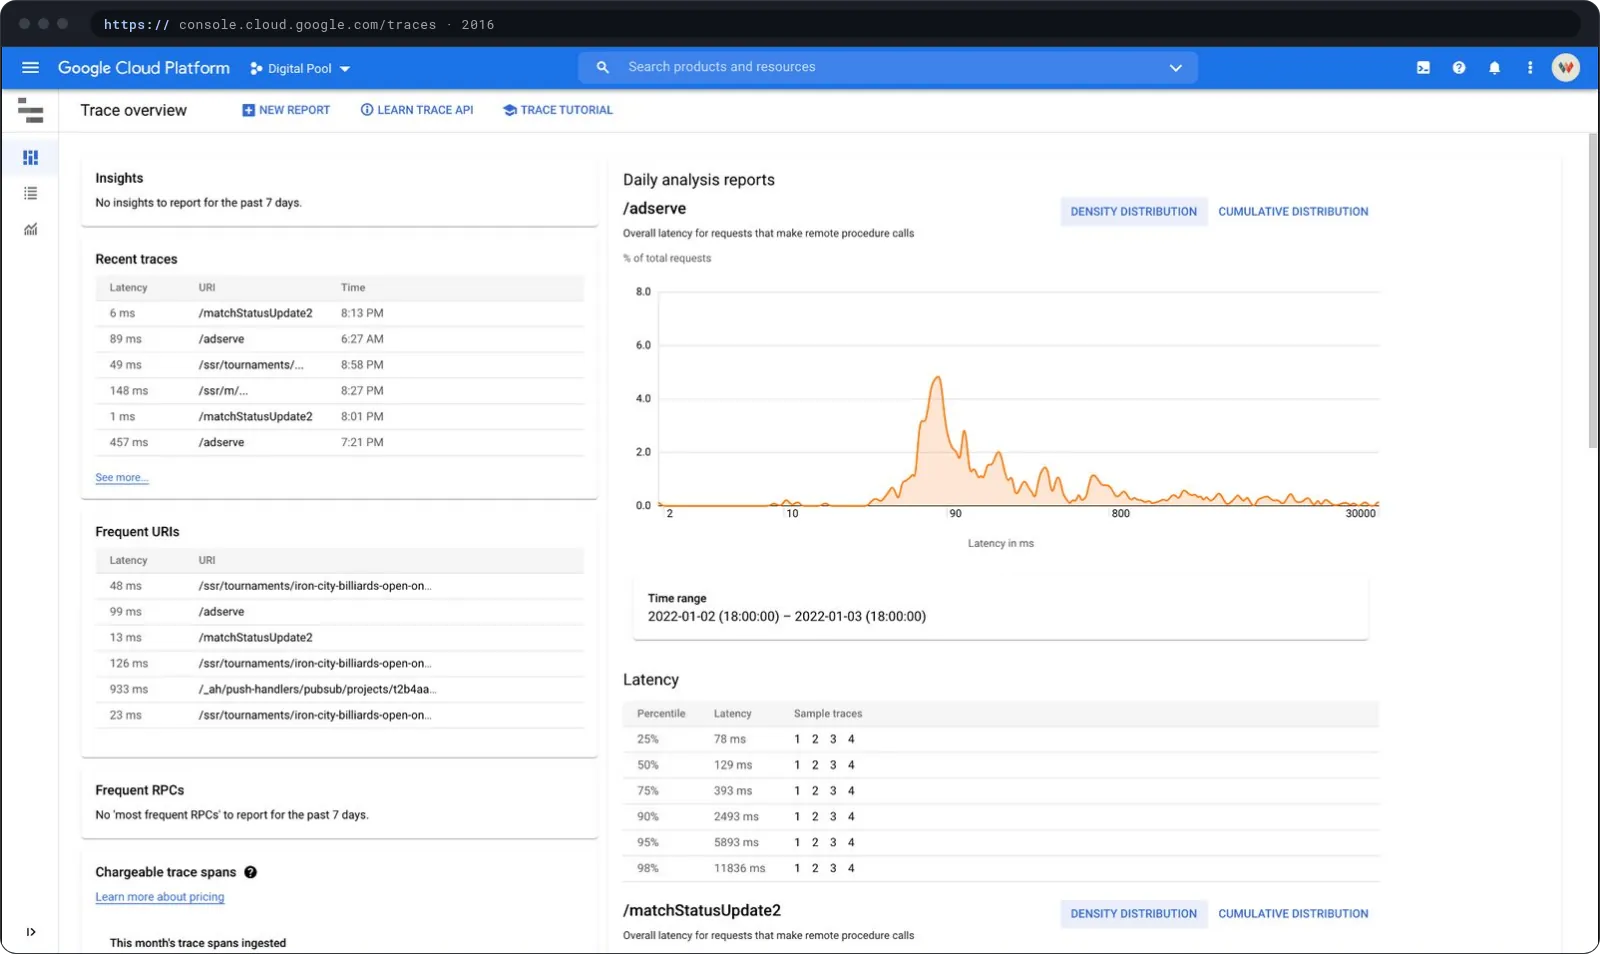Open sample trace 1 for 25% percentile

pos(797,739)
